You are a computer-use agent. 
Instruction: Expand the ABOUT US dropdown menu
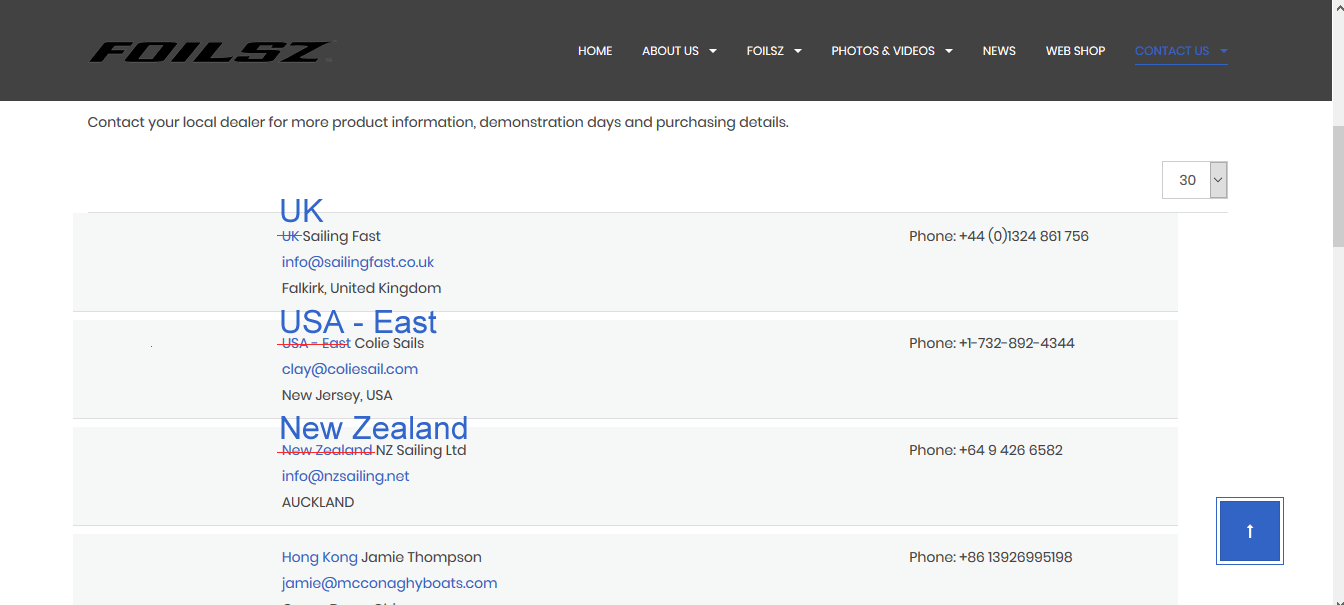(x=679, y=51)
